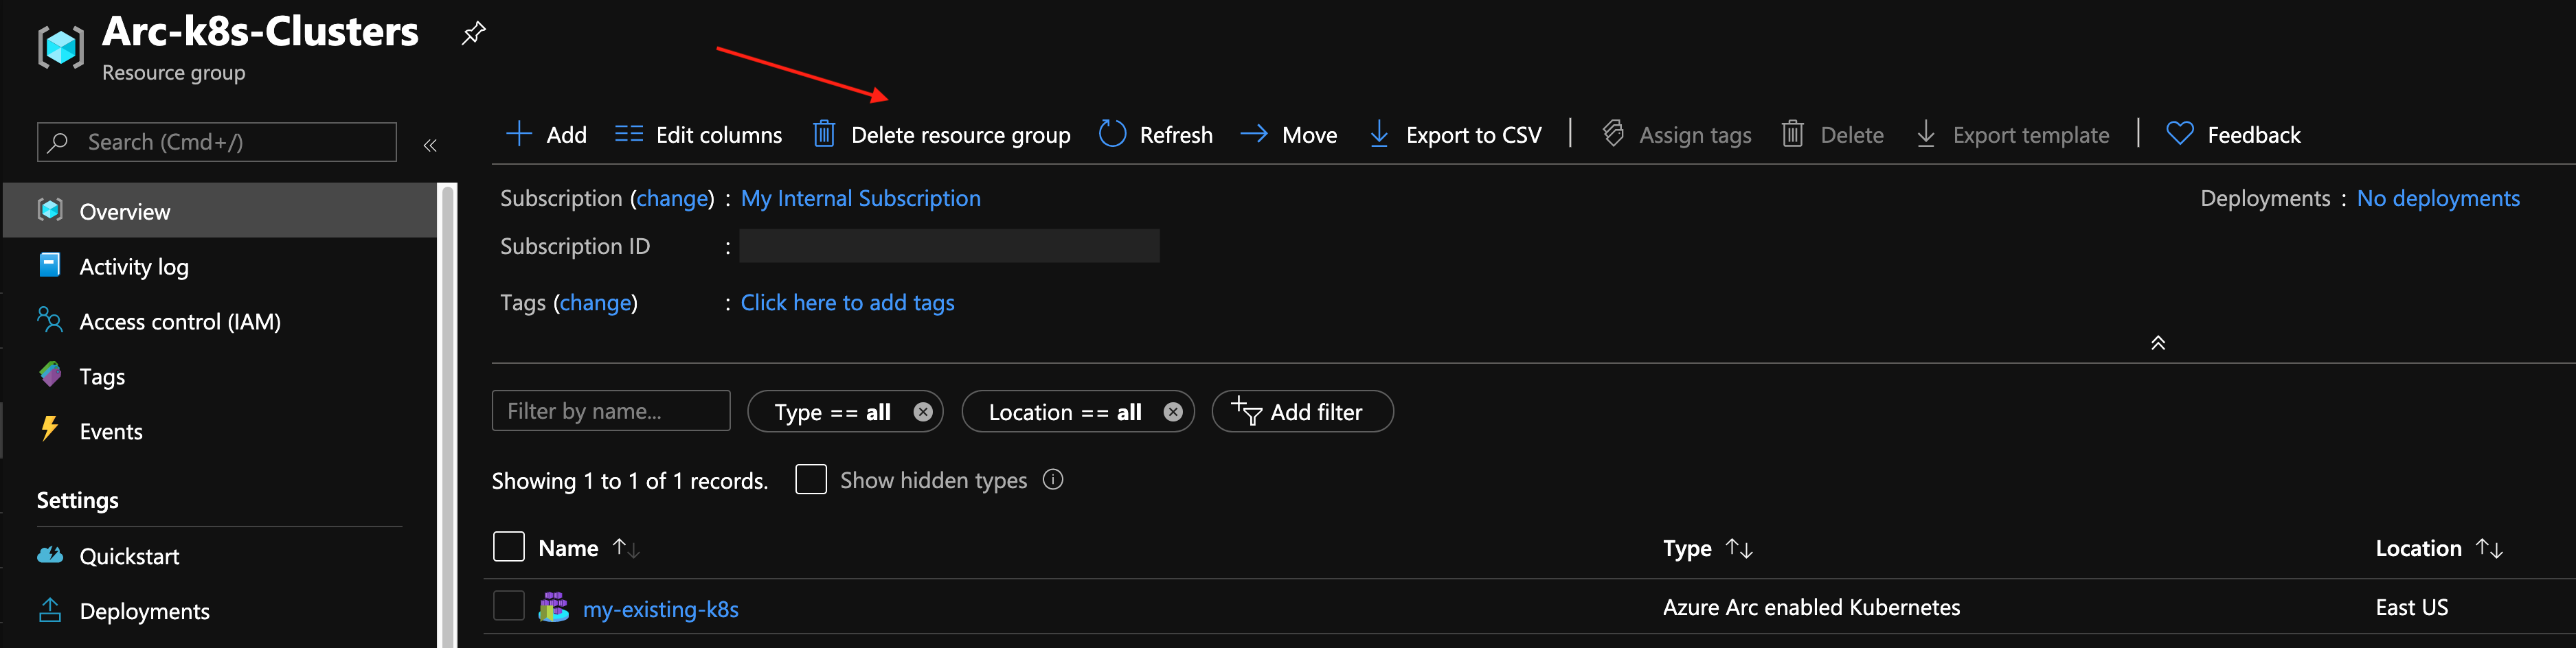Change the subscription via change link
Viewport: 2576px width, 648px height.
[673, 198]
